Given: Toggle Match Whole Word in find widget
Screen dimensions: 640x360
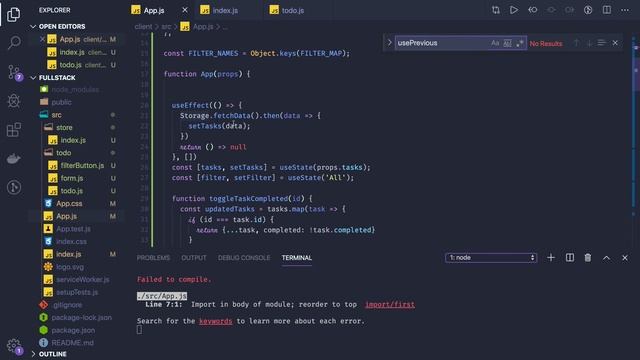Looking at the screenshot, I should (507, 43).
